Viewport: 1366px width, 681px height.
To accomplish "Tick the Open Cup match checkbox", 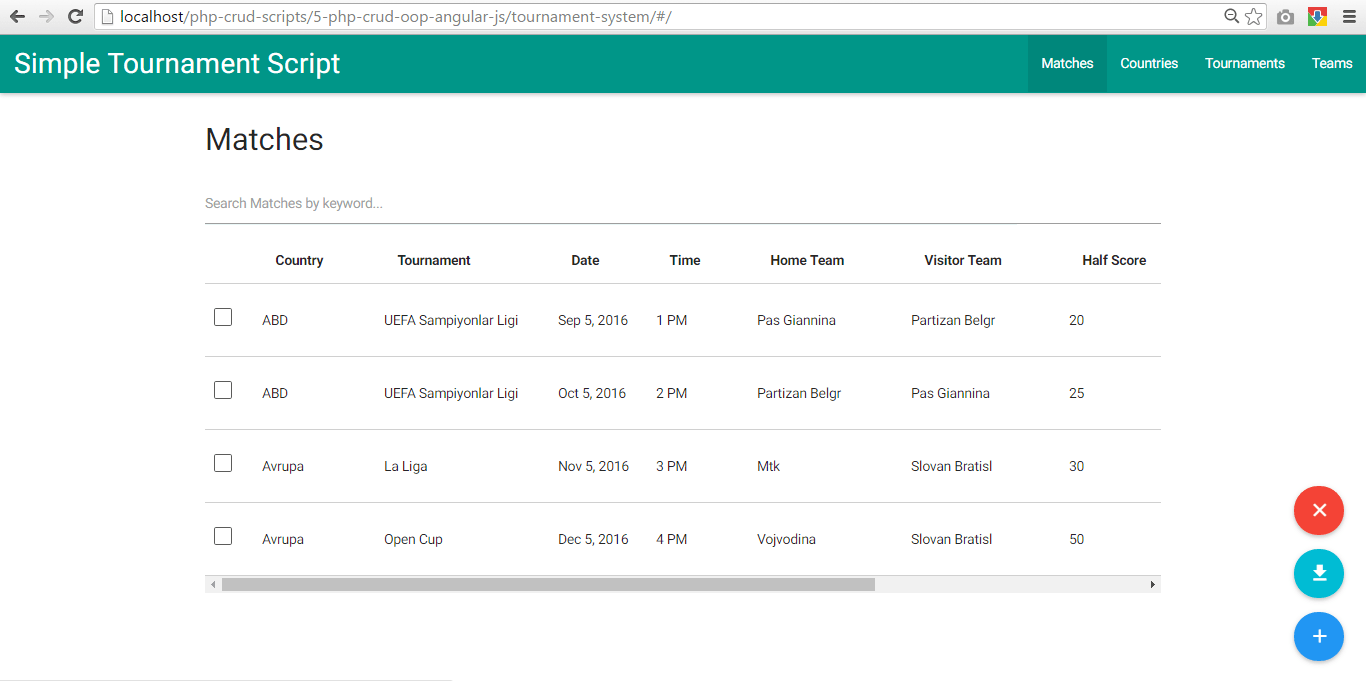I will click(x=222, y=536).
